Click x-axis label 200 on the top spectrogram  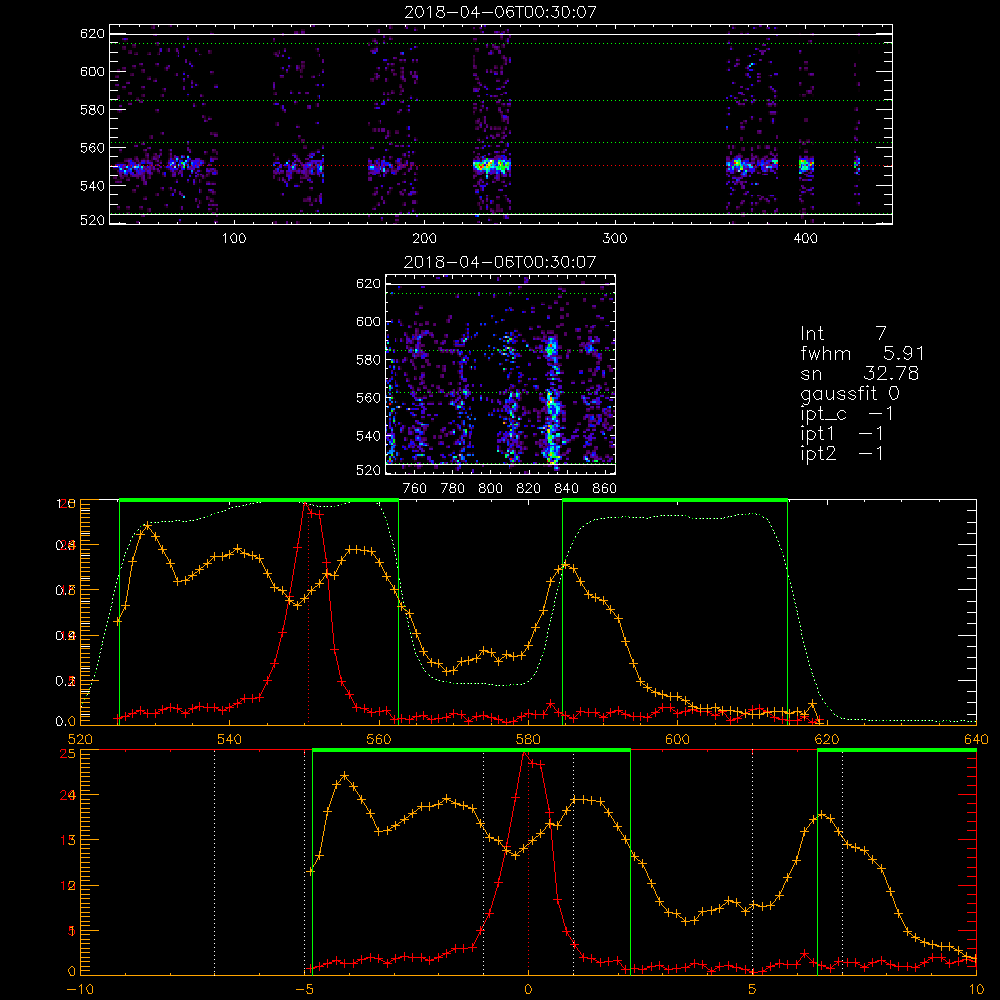coord(424,239)
